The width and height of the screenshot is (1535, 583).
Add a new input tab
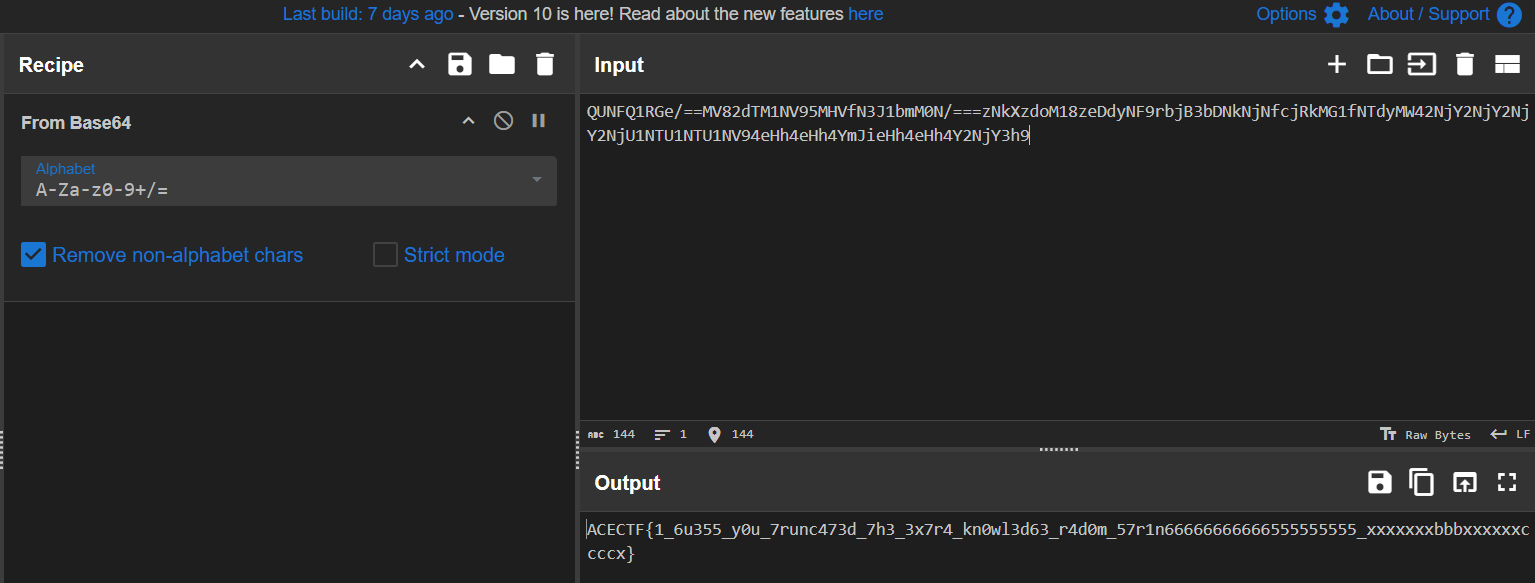tap(1337, 65)
